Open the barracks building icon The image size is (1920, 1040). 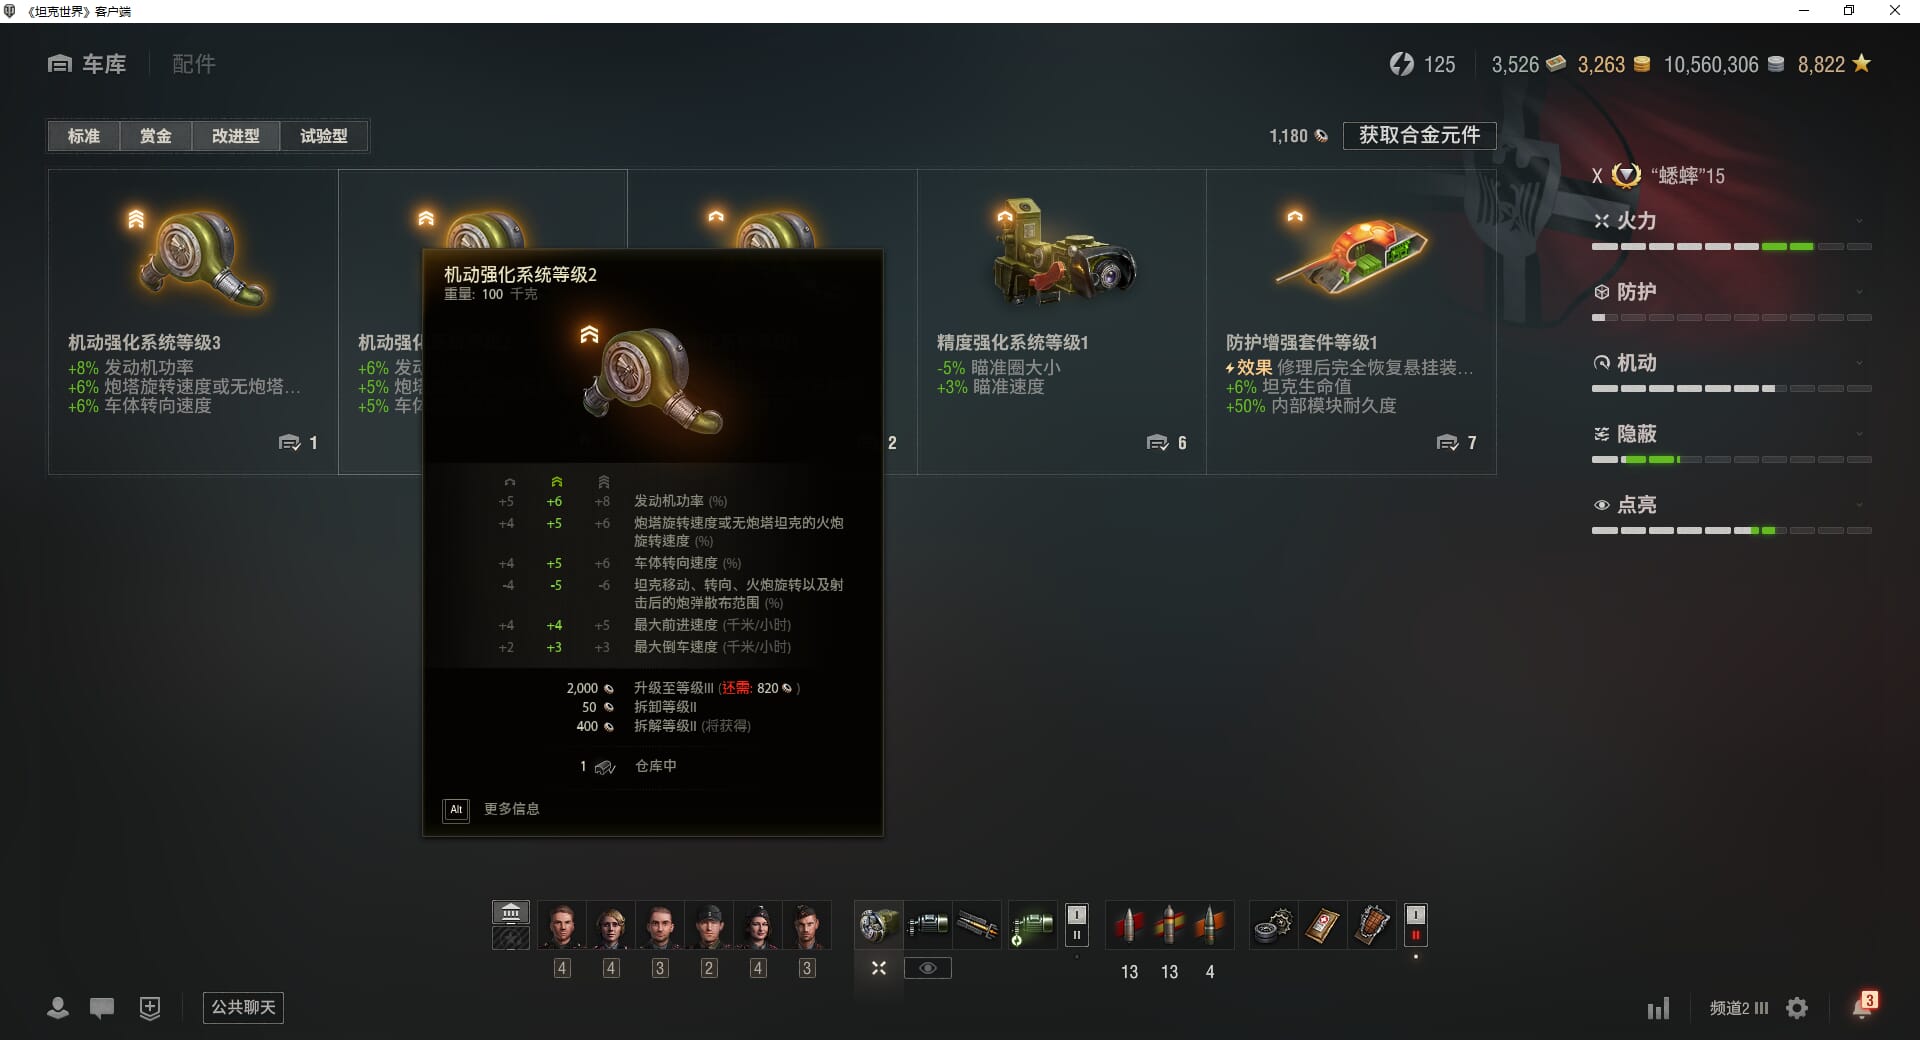pos(511,912)
